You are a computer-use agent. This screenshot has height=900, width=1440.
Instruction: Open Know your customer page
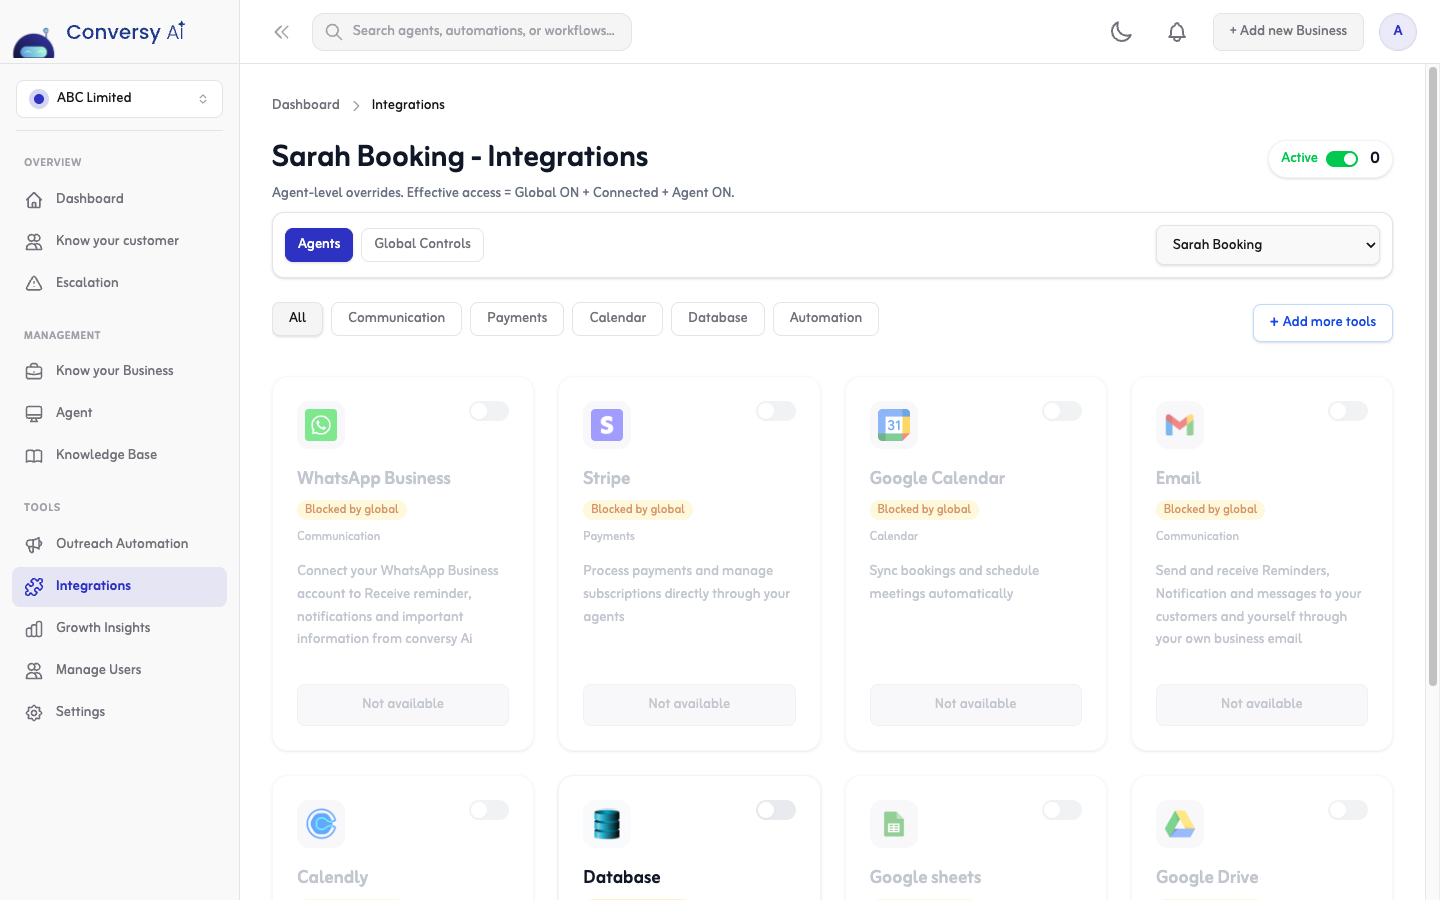coord(119,241)
